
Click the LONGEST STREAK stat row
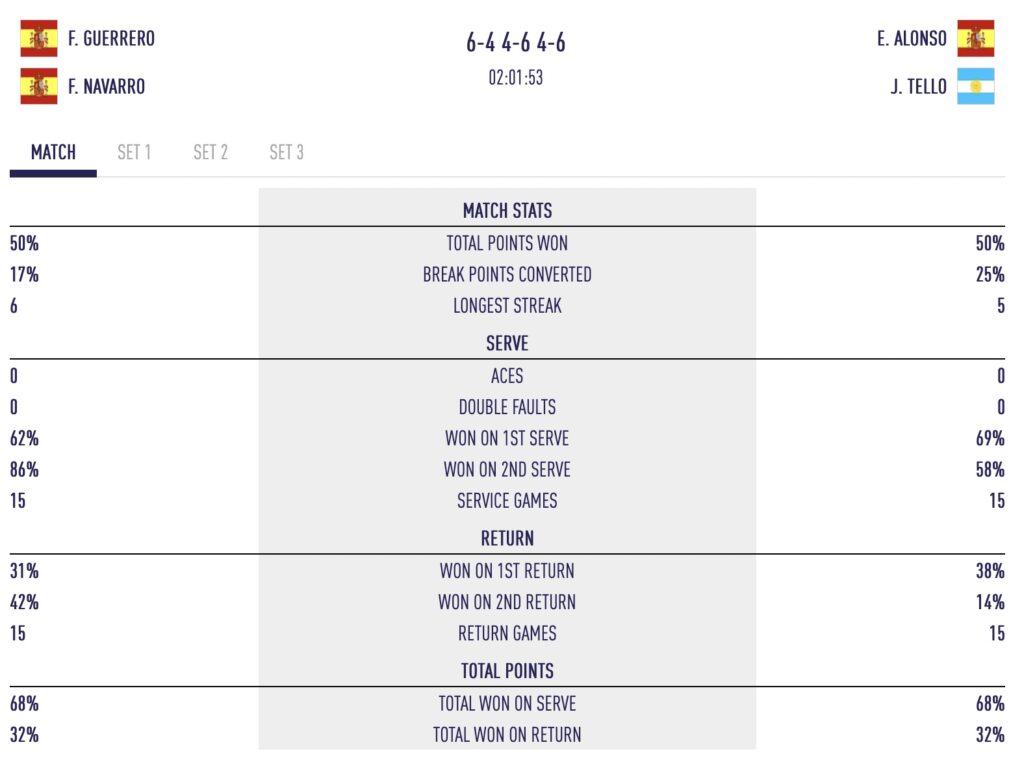(507, 305)
